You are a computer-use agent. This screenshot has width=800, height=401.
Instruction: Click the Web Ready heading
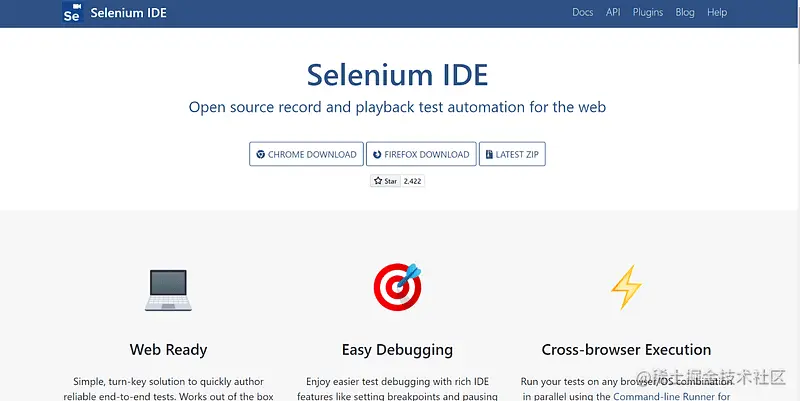pos(168,350)
